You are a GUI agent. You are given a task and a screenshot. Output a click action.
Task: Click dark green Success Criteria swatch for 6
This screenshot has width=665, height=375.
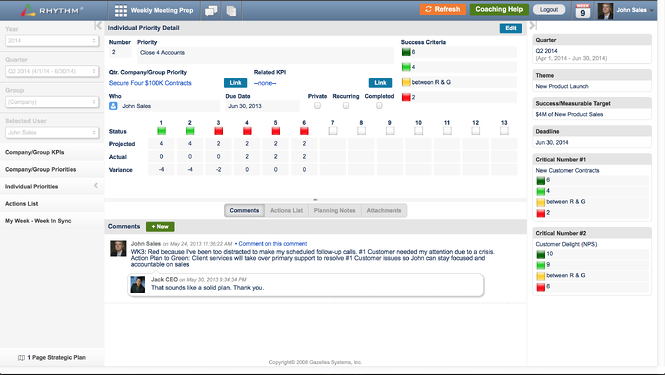406,52
